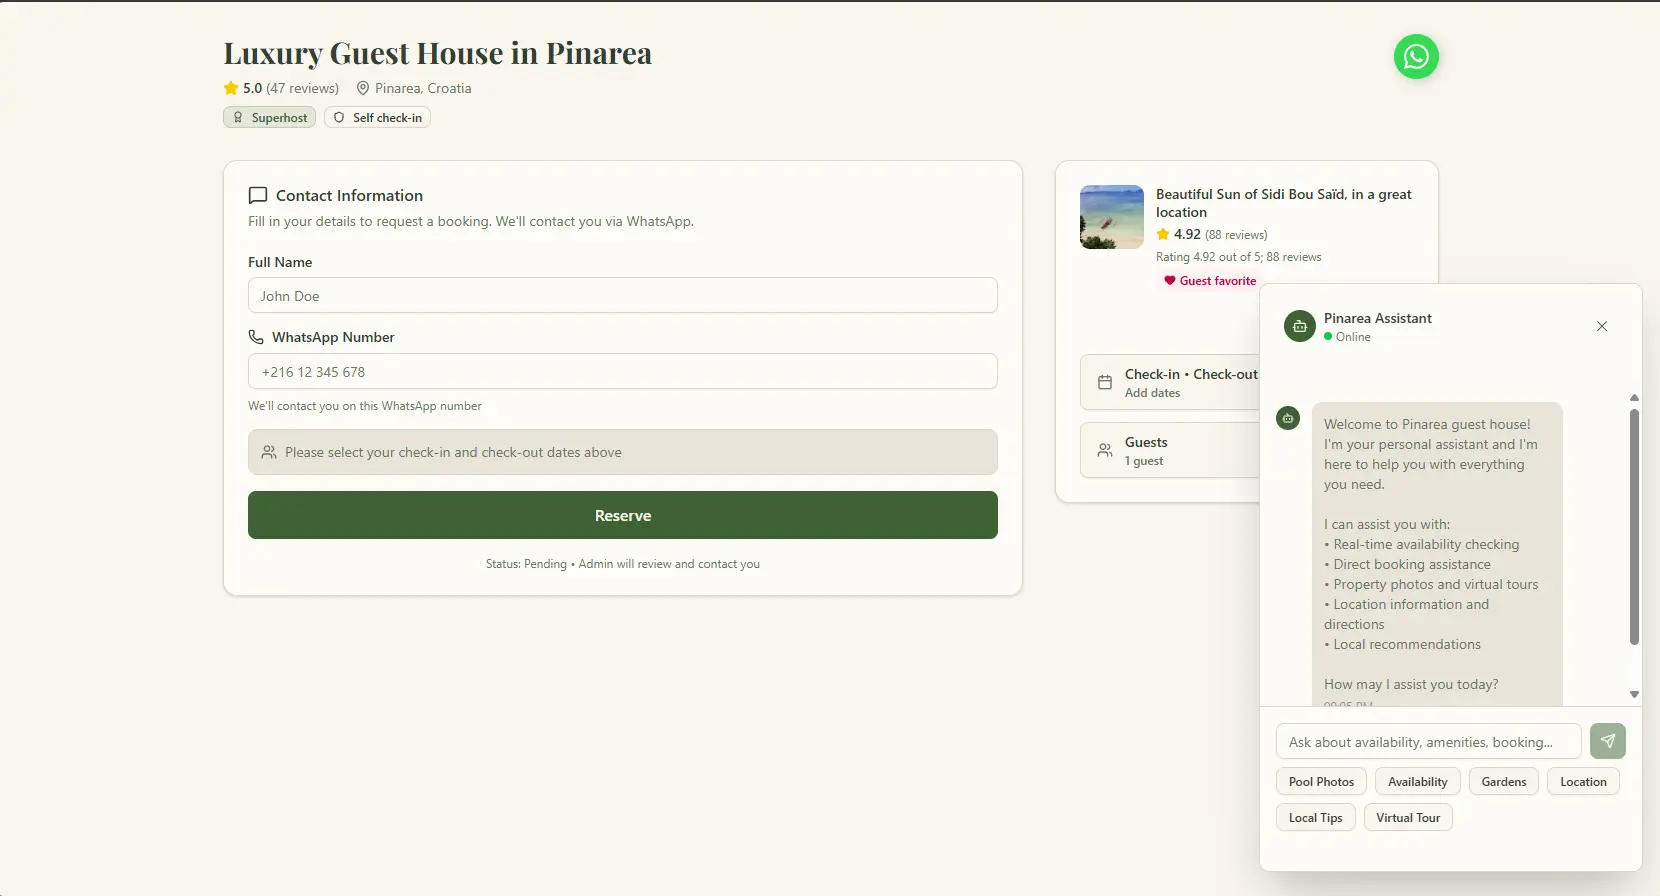Screen dimensions: 1660x896
Task: Select the Pool Photos quick reply
Action: 1321,782
